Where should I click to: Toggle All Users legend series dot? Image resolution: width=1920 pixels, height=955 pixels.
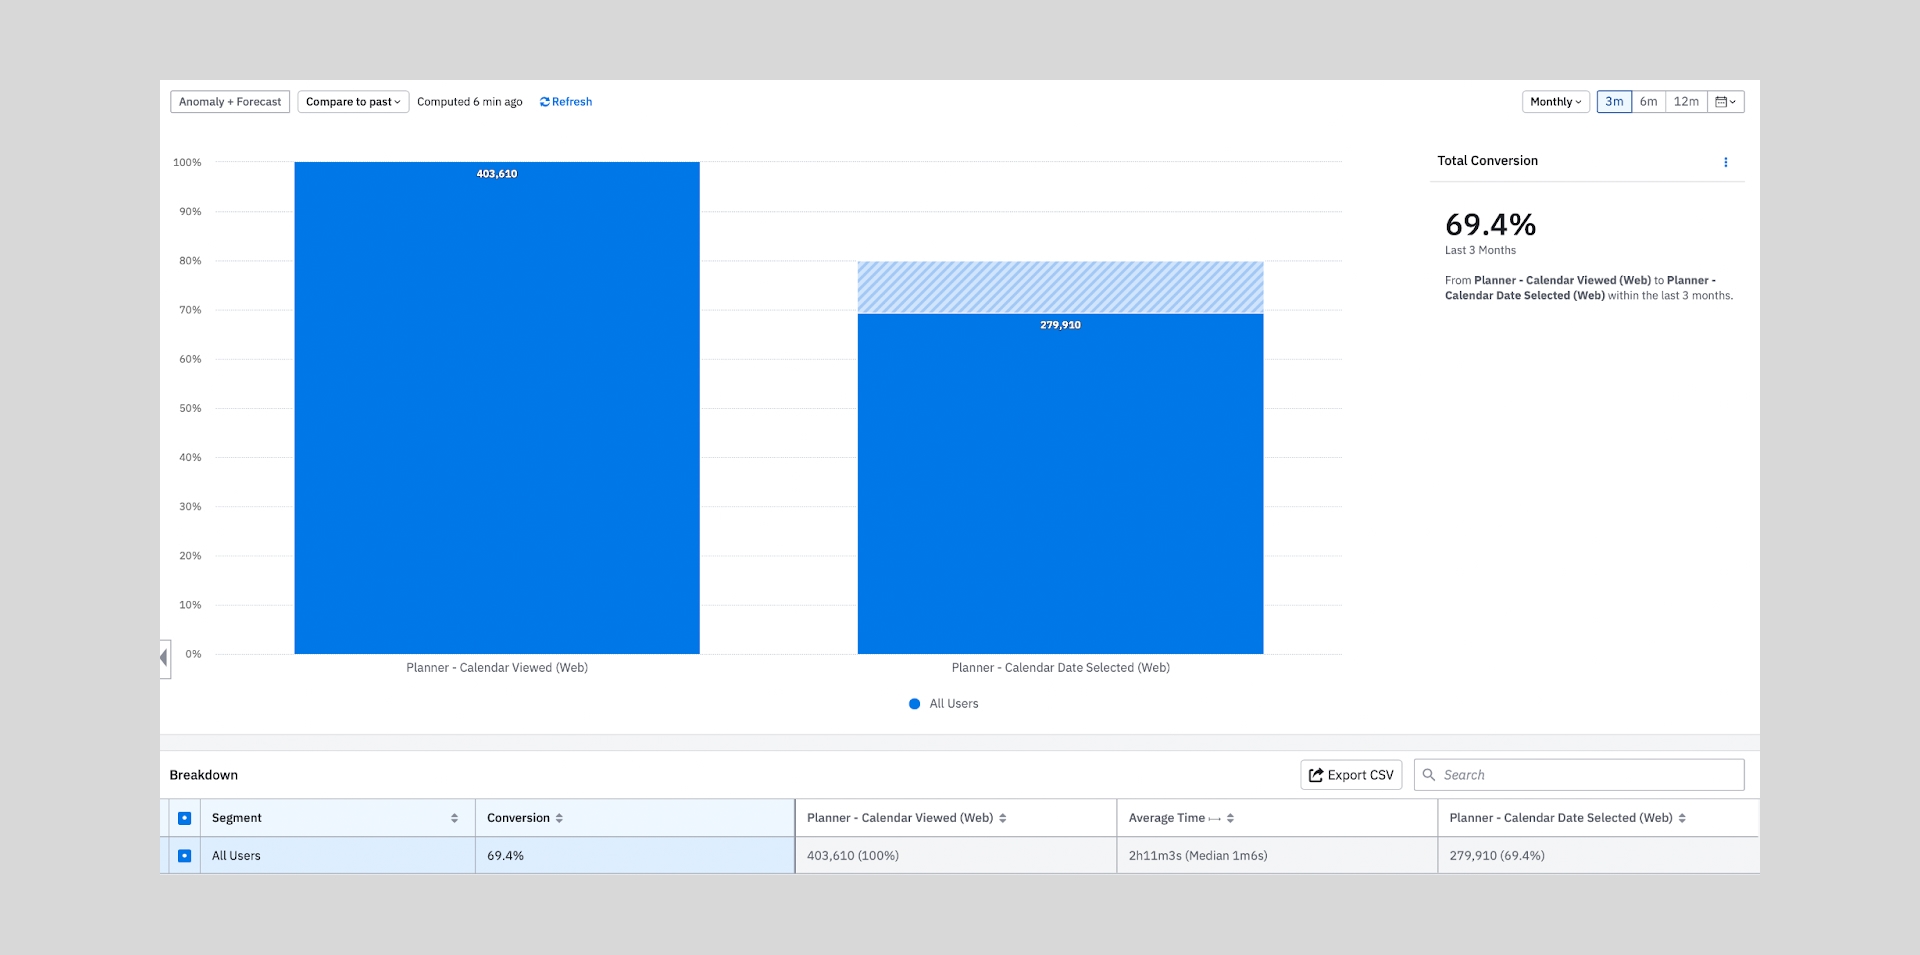click(914, 704)
